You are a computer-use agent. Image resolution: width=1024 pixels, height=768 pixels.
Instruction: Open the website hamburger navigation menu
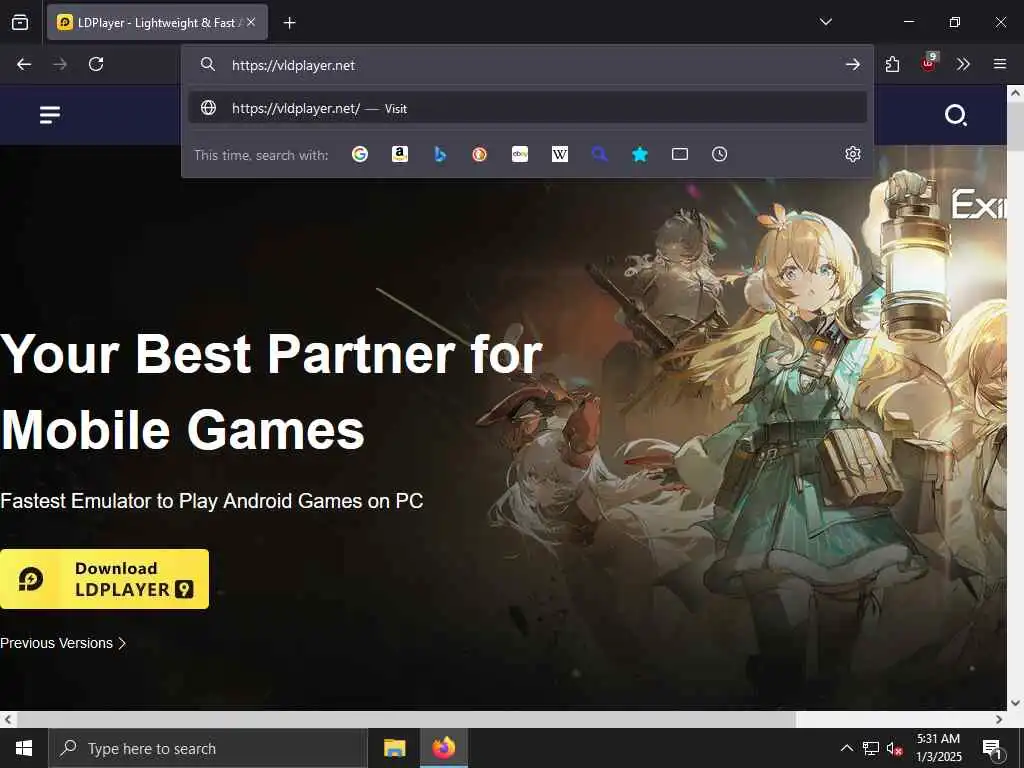point(50,115)
